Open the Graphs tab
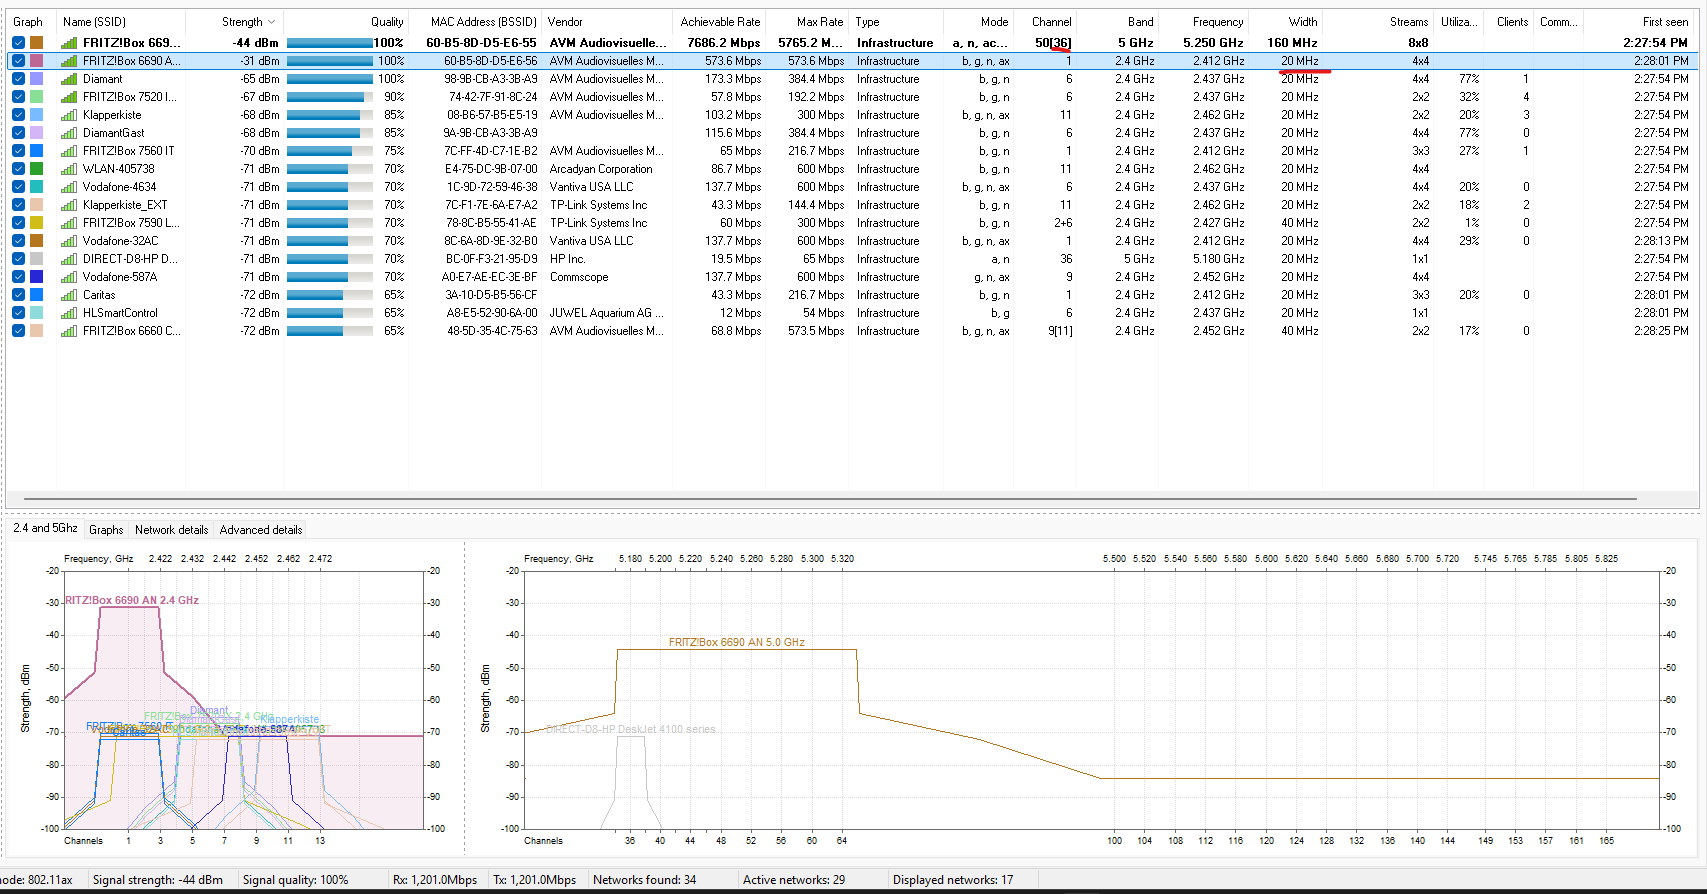Viewport: 1707px width, 894px height. [106, 530]
